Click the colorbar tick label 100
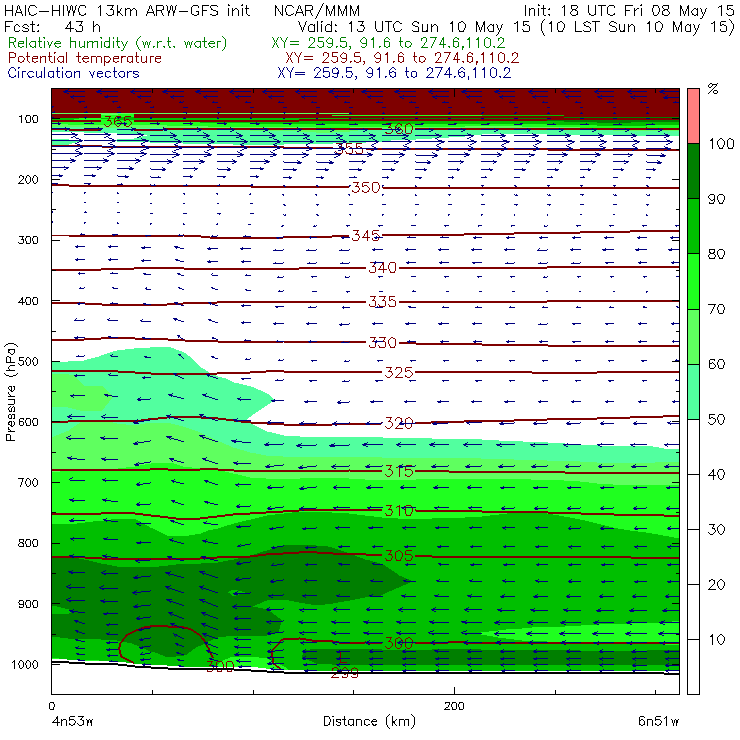Screen dimensions: 740x740 tap(721, 143)
